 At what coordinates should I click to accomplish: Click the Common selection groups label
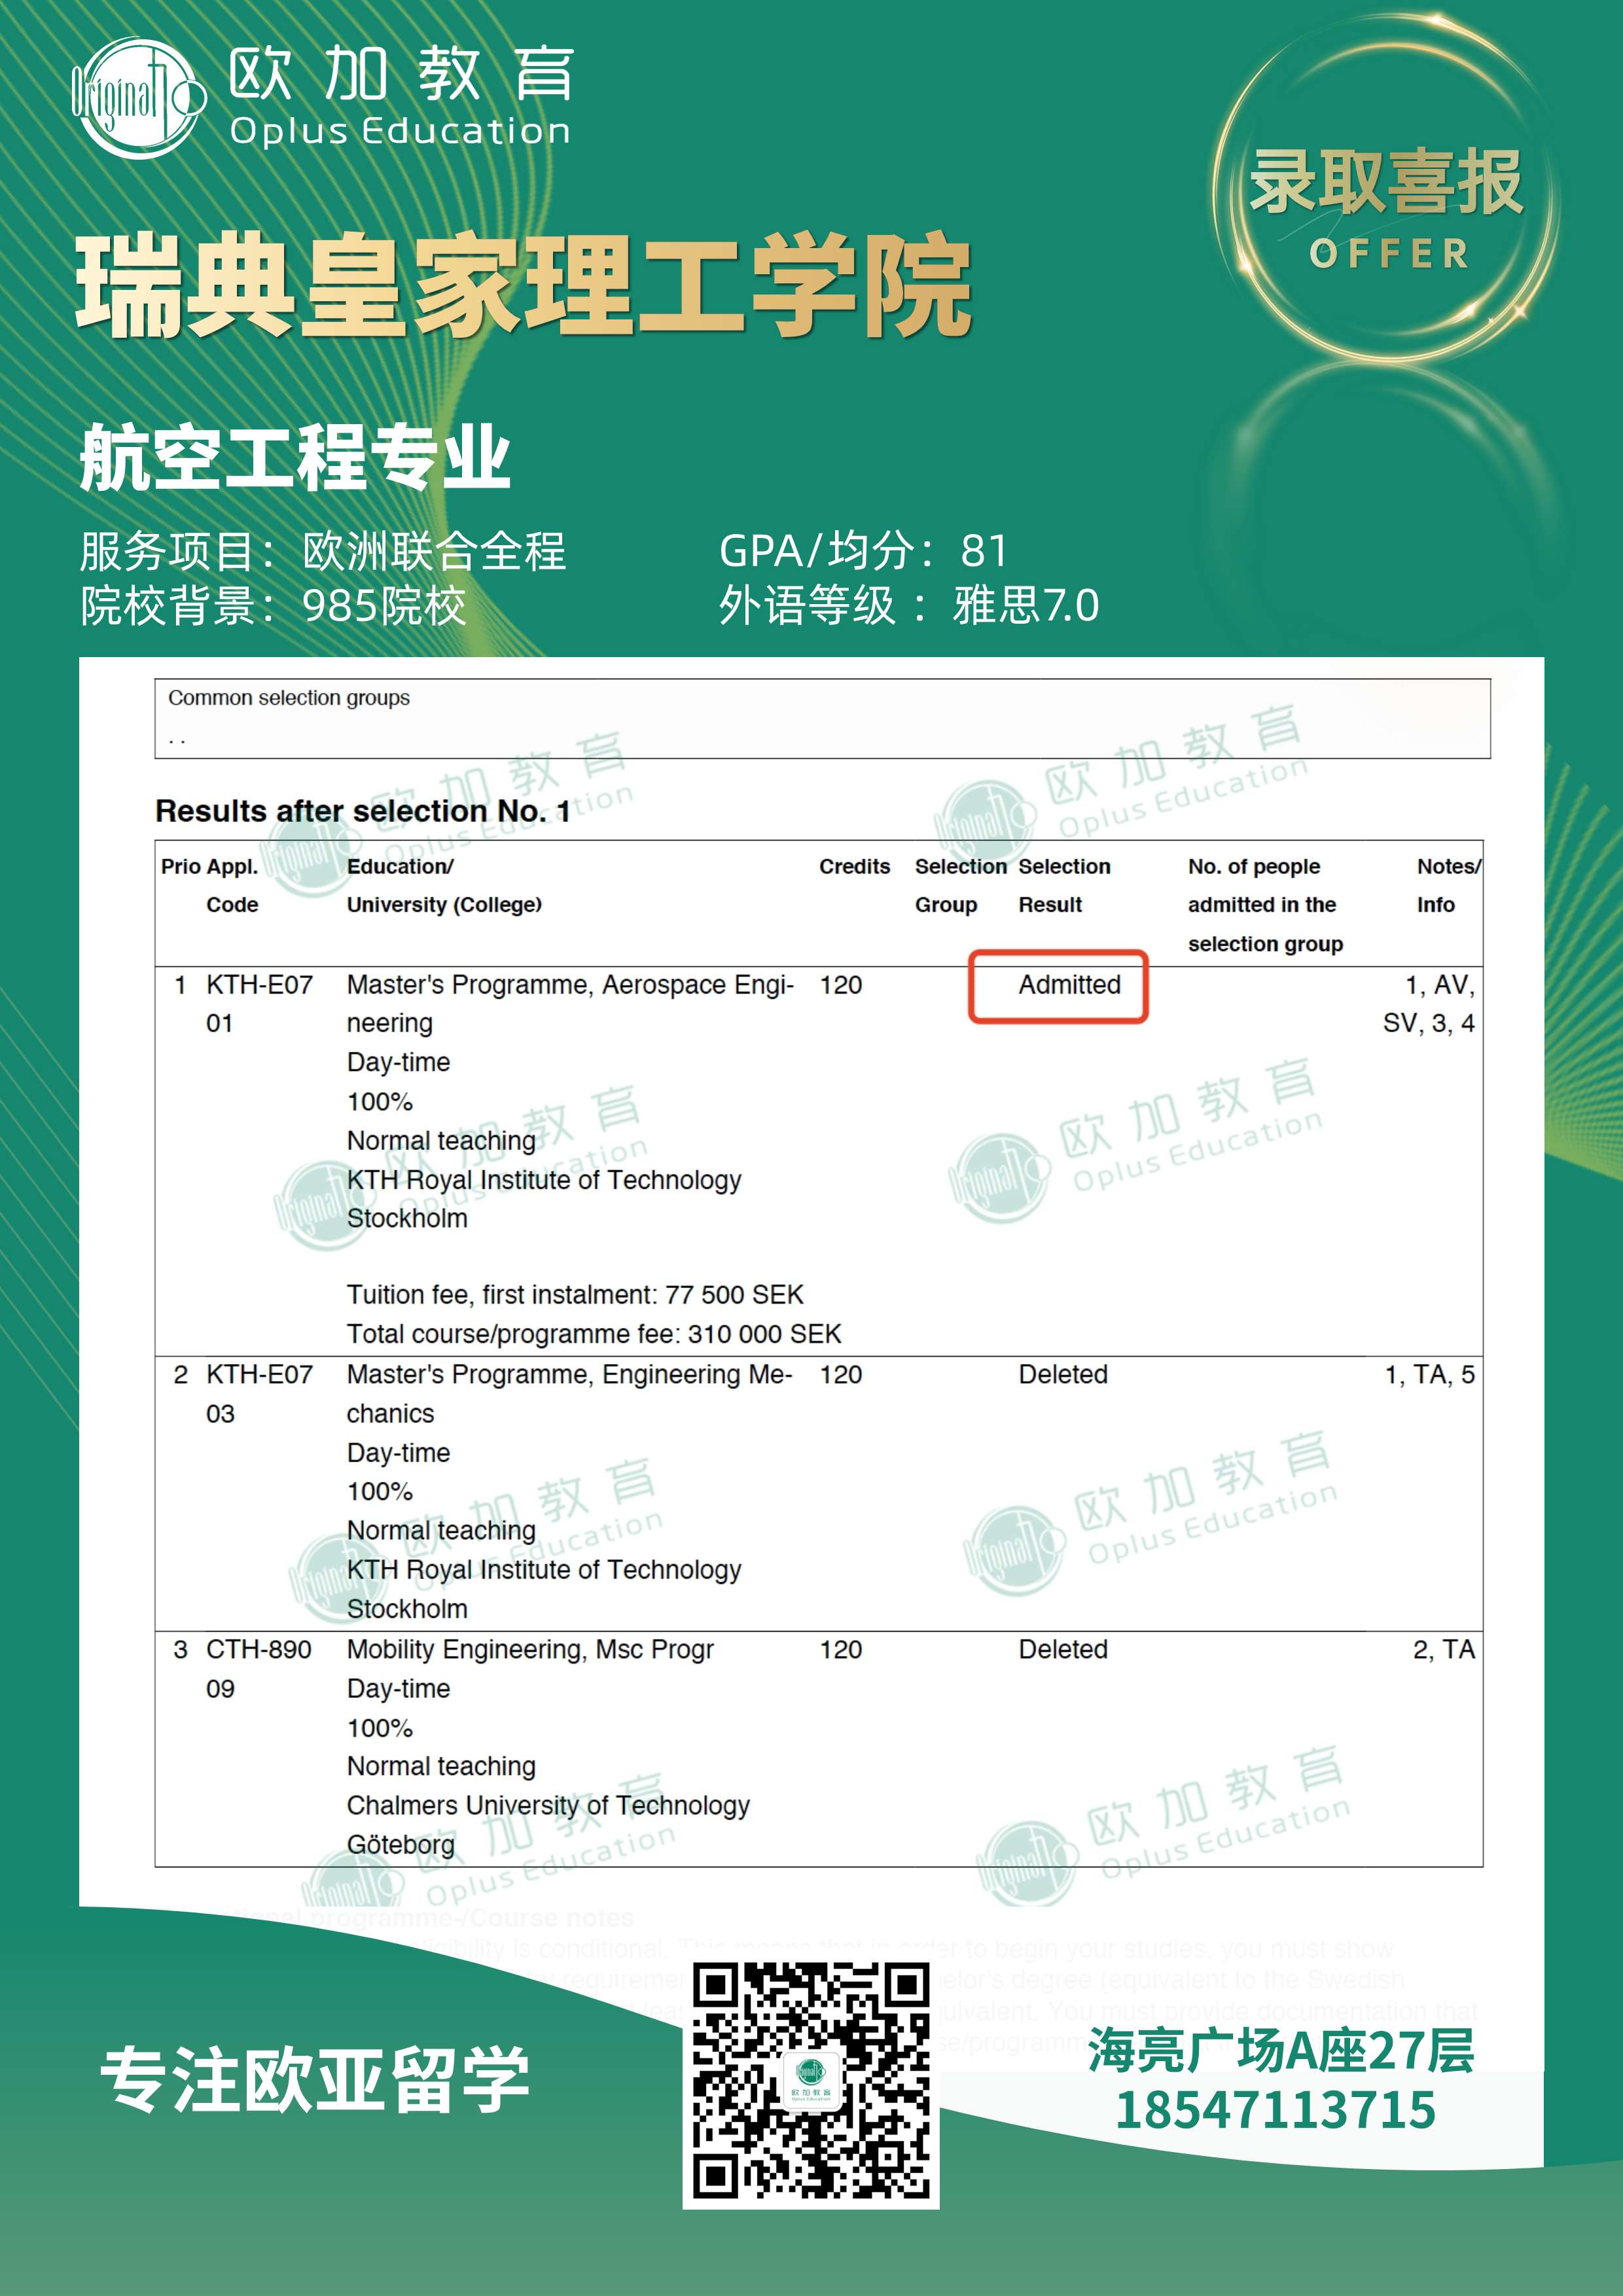(x=289, y=697)
